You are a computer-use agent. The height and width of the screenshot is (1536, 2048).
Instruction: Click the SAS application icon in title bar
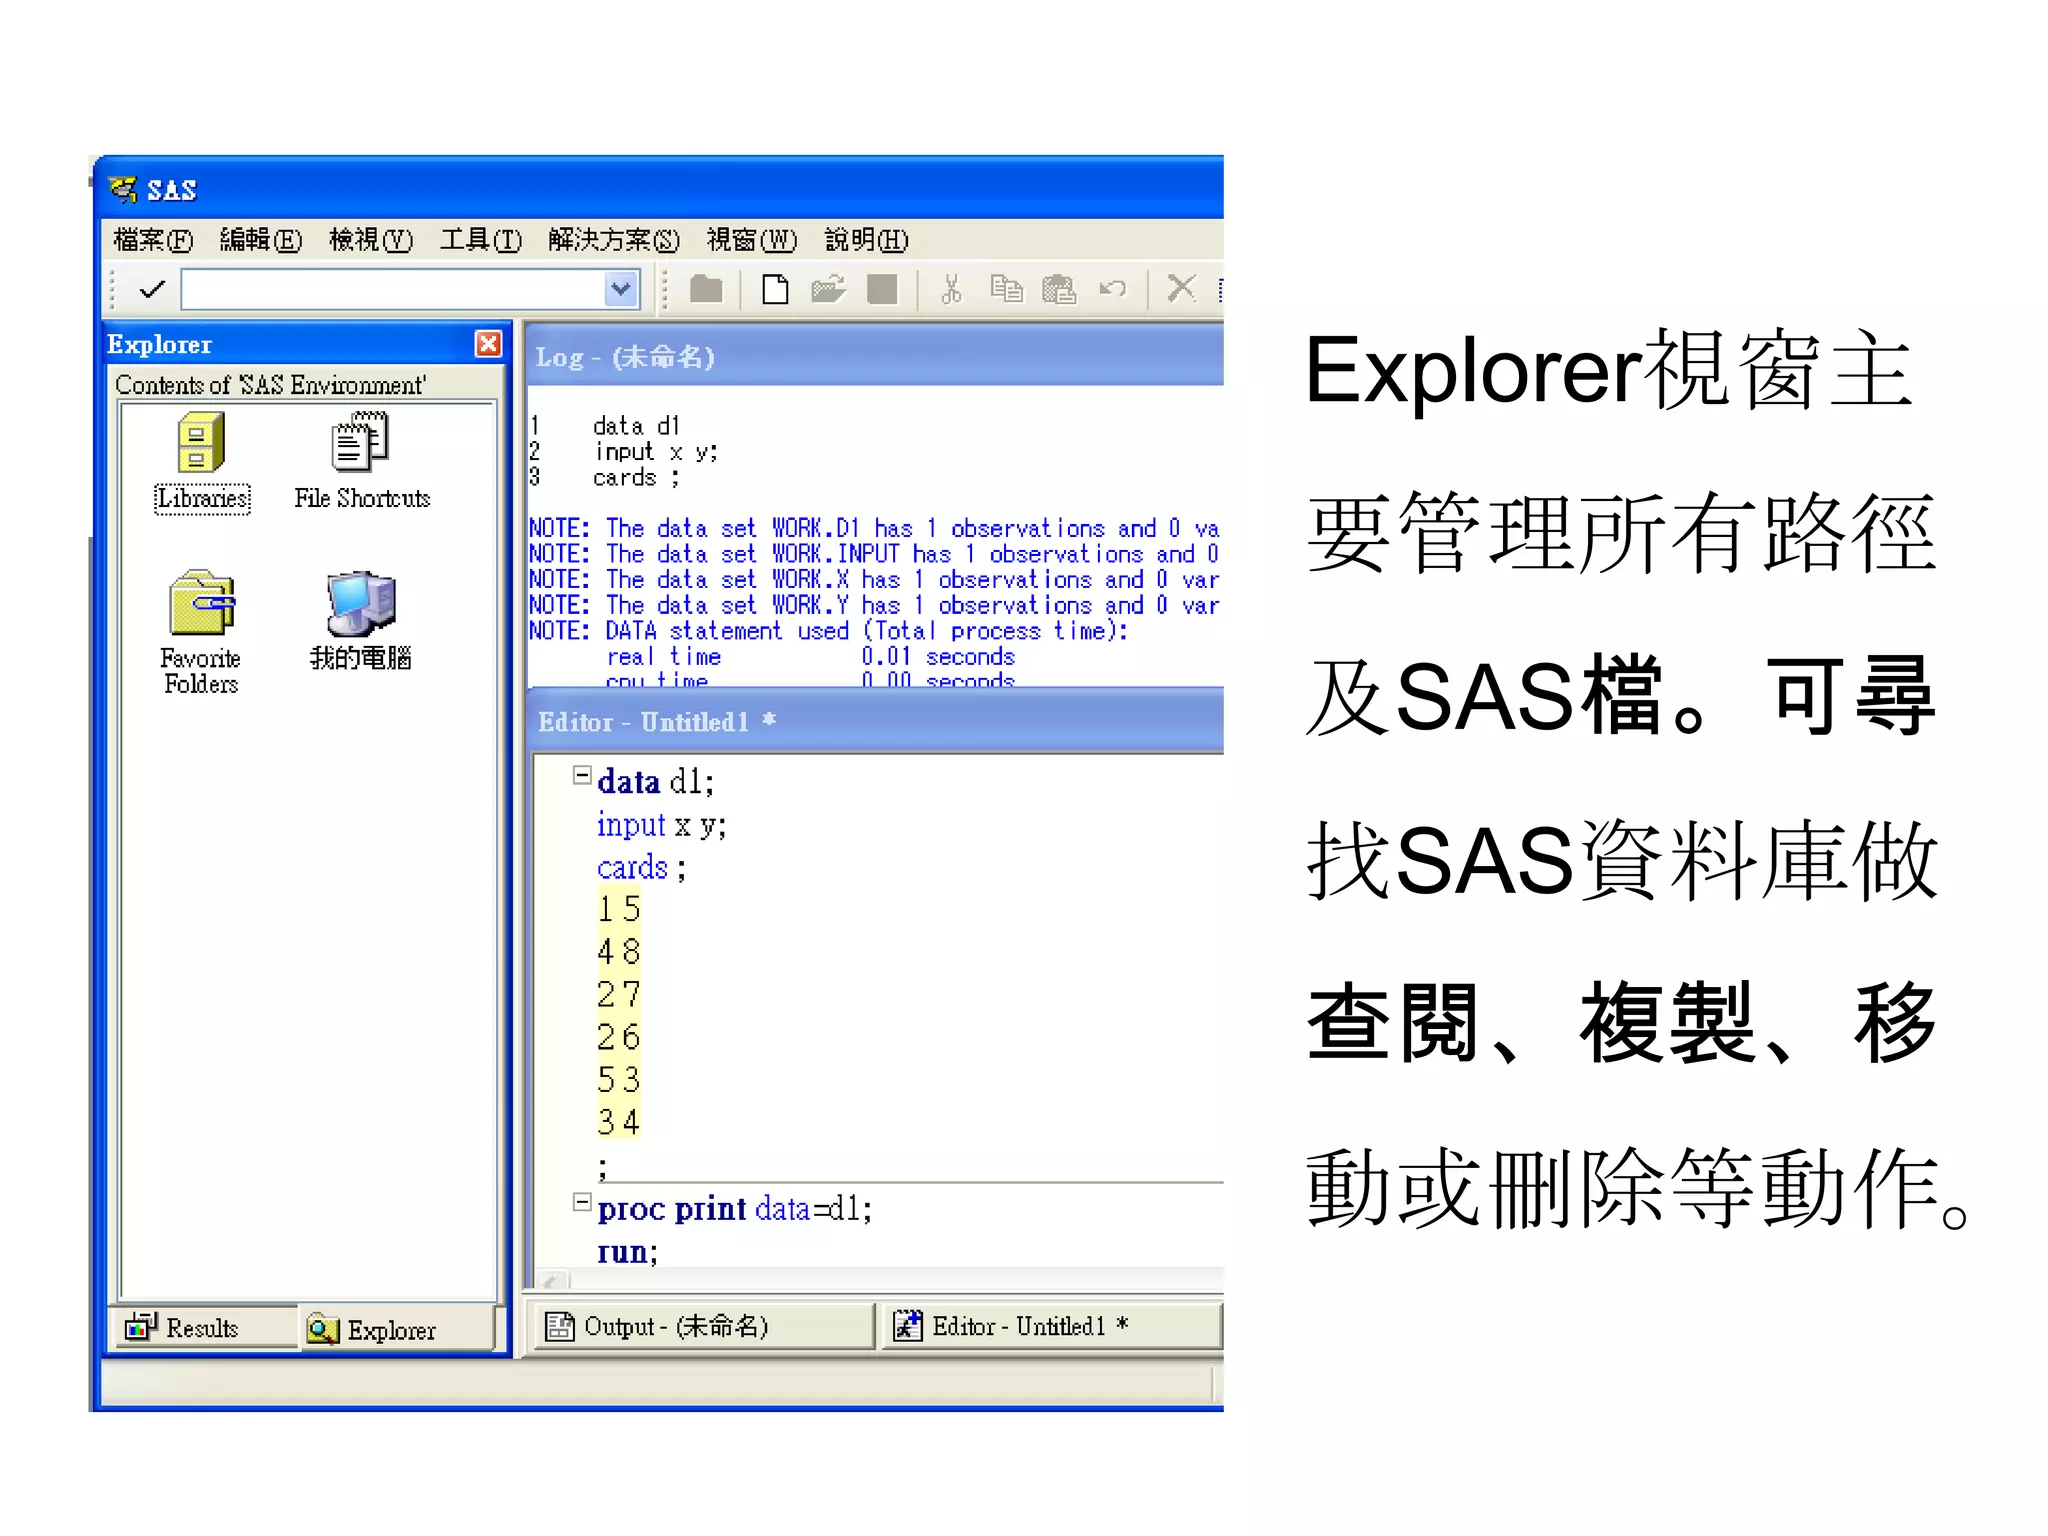123,189
